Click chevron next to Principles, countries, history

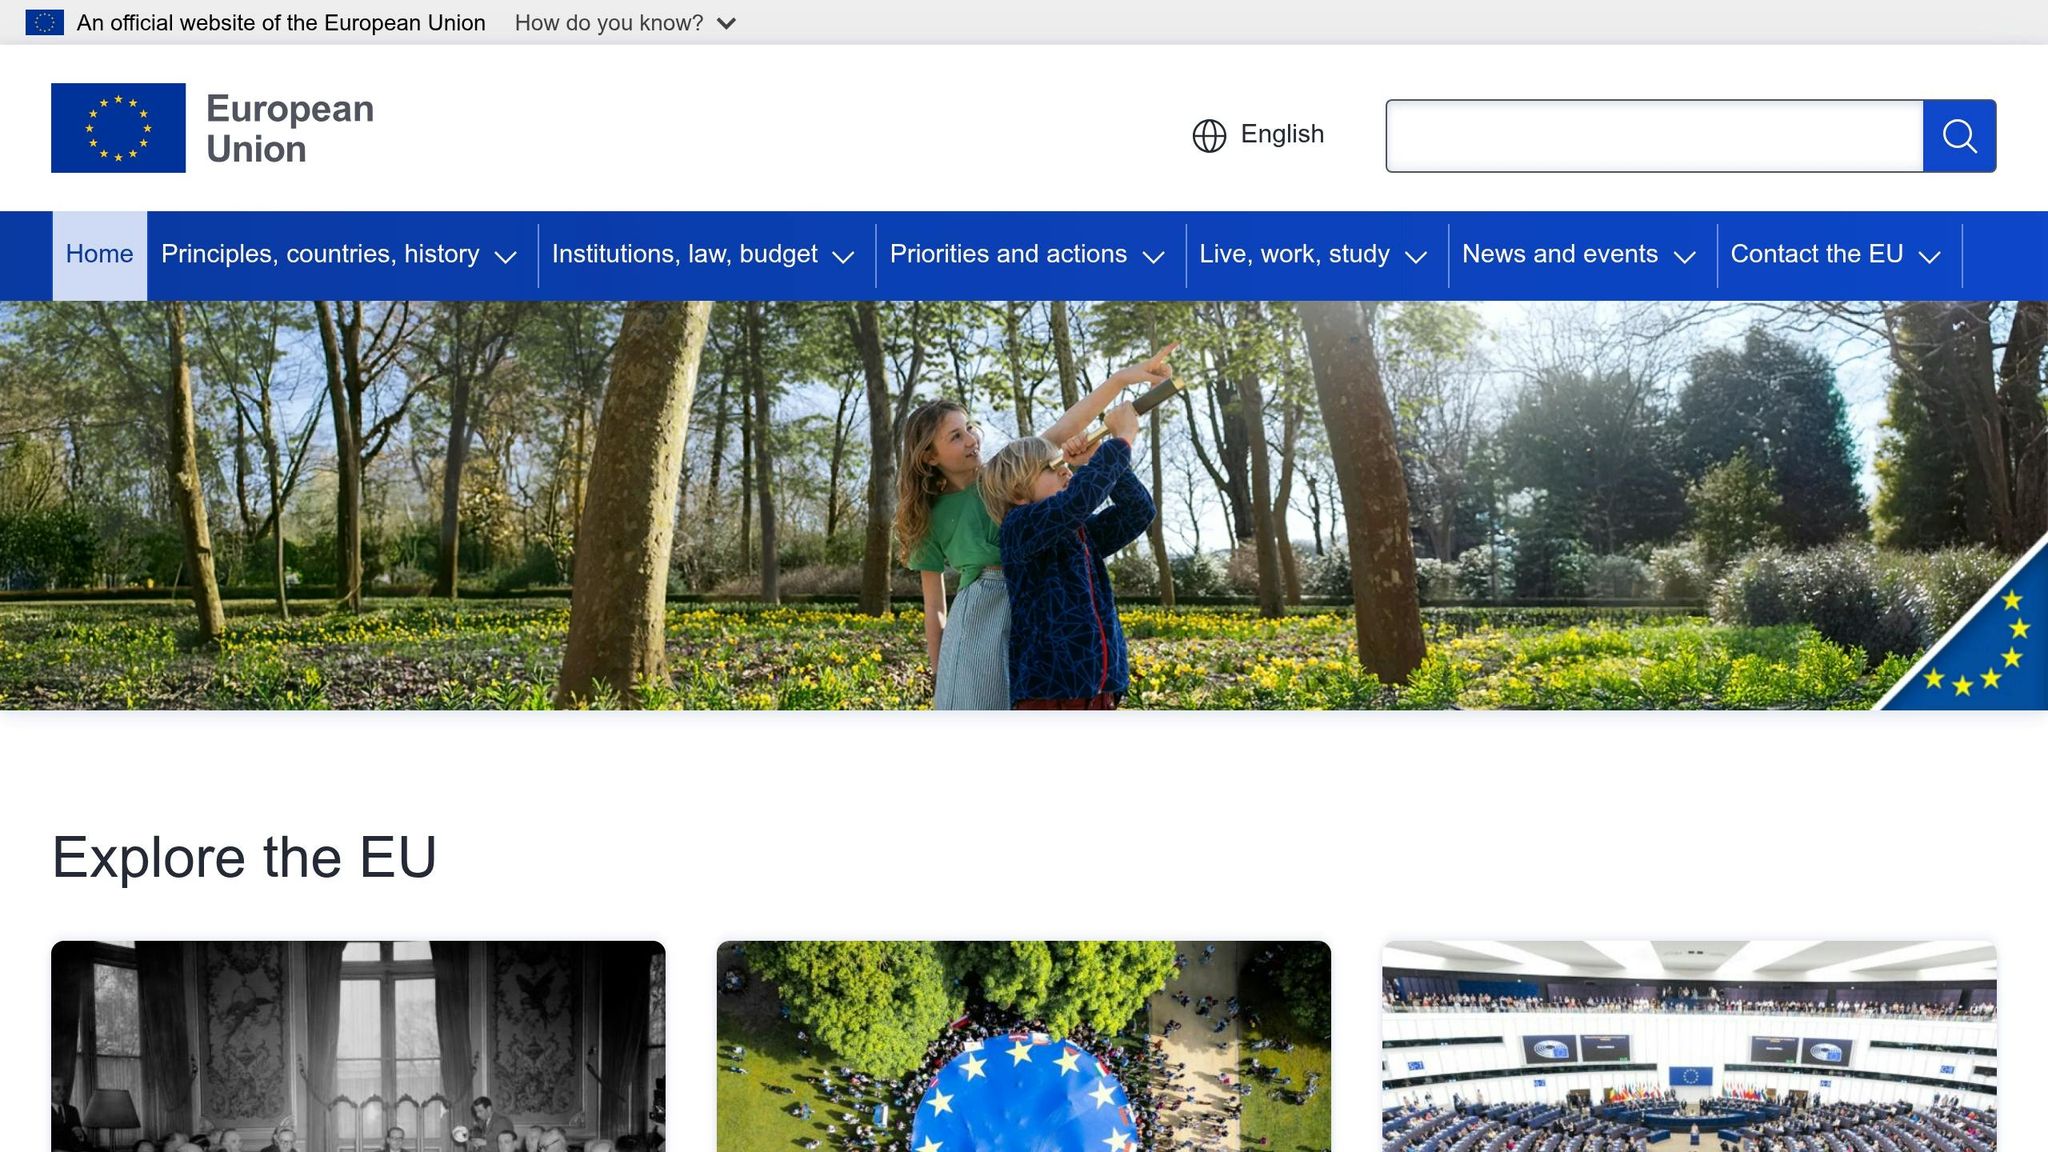coord(506,257)
